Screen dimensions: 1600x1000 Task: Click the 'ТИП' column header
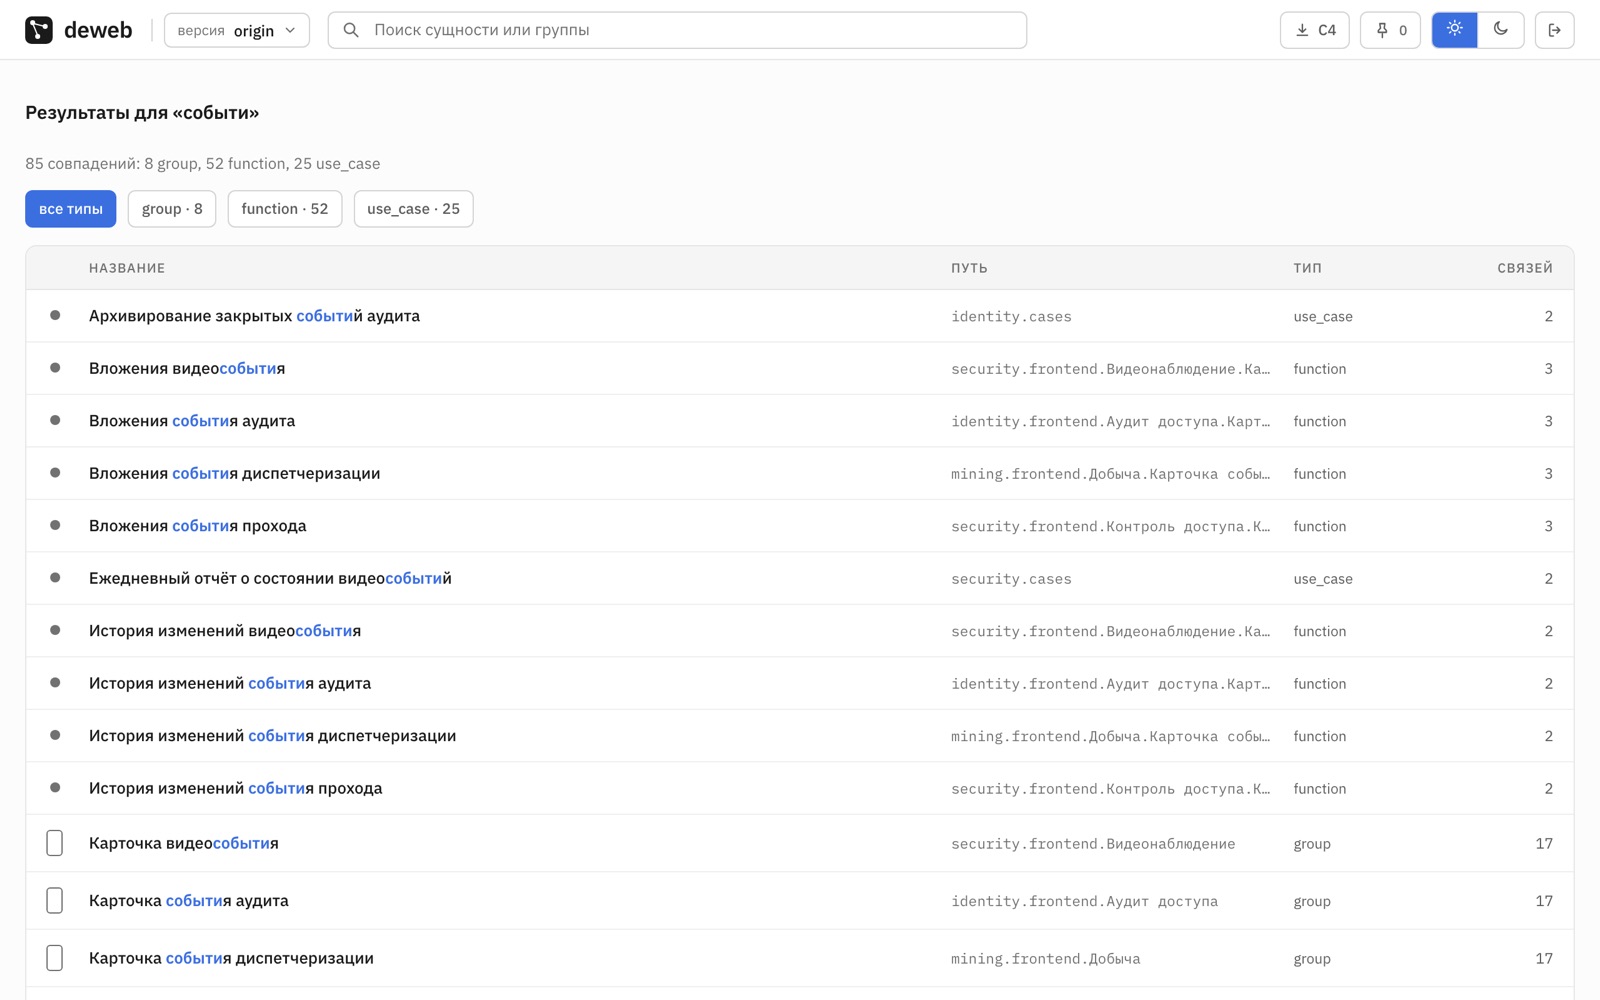click(1307, 268)
